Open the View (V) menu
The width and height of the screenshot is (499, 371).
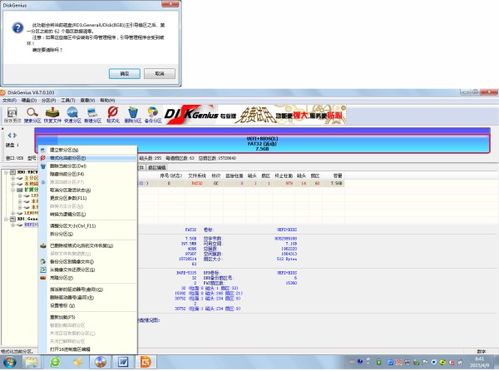coord(88,100)
